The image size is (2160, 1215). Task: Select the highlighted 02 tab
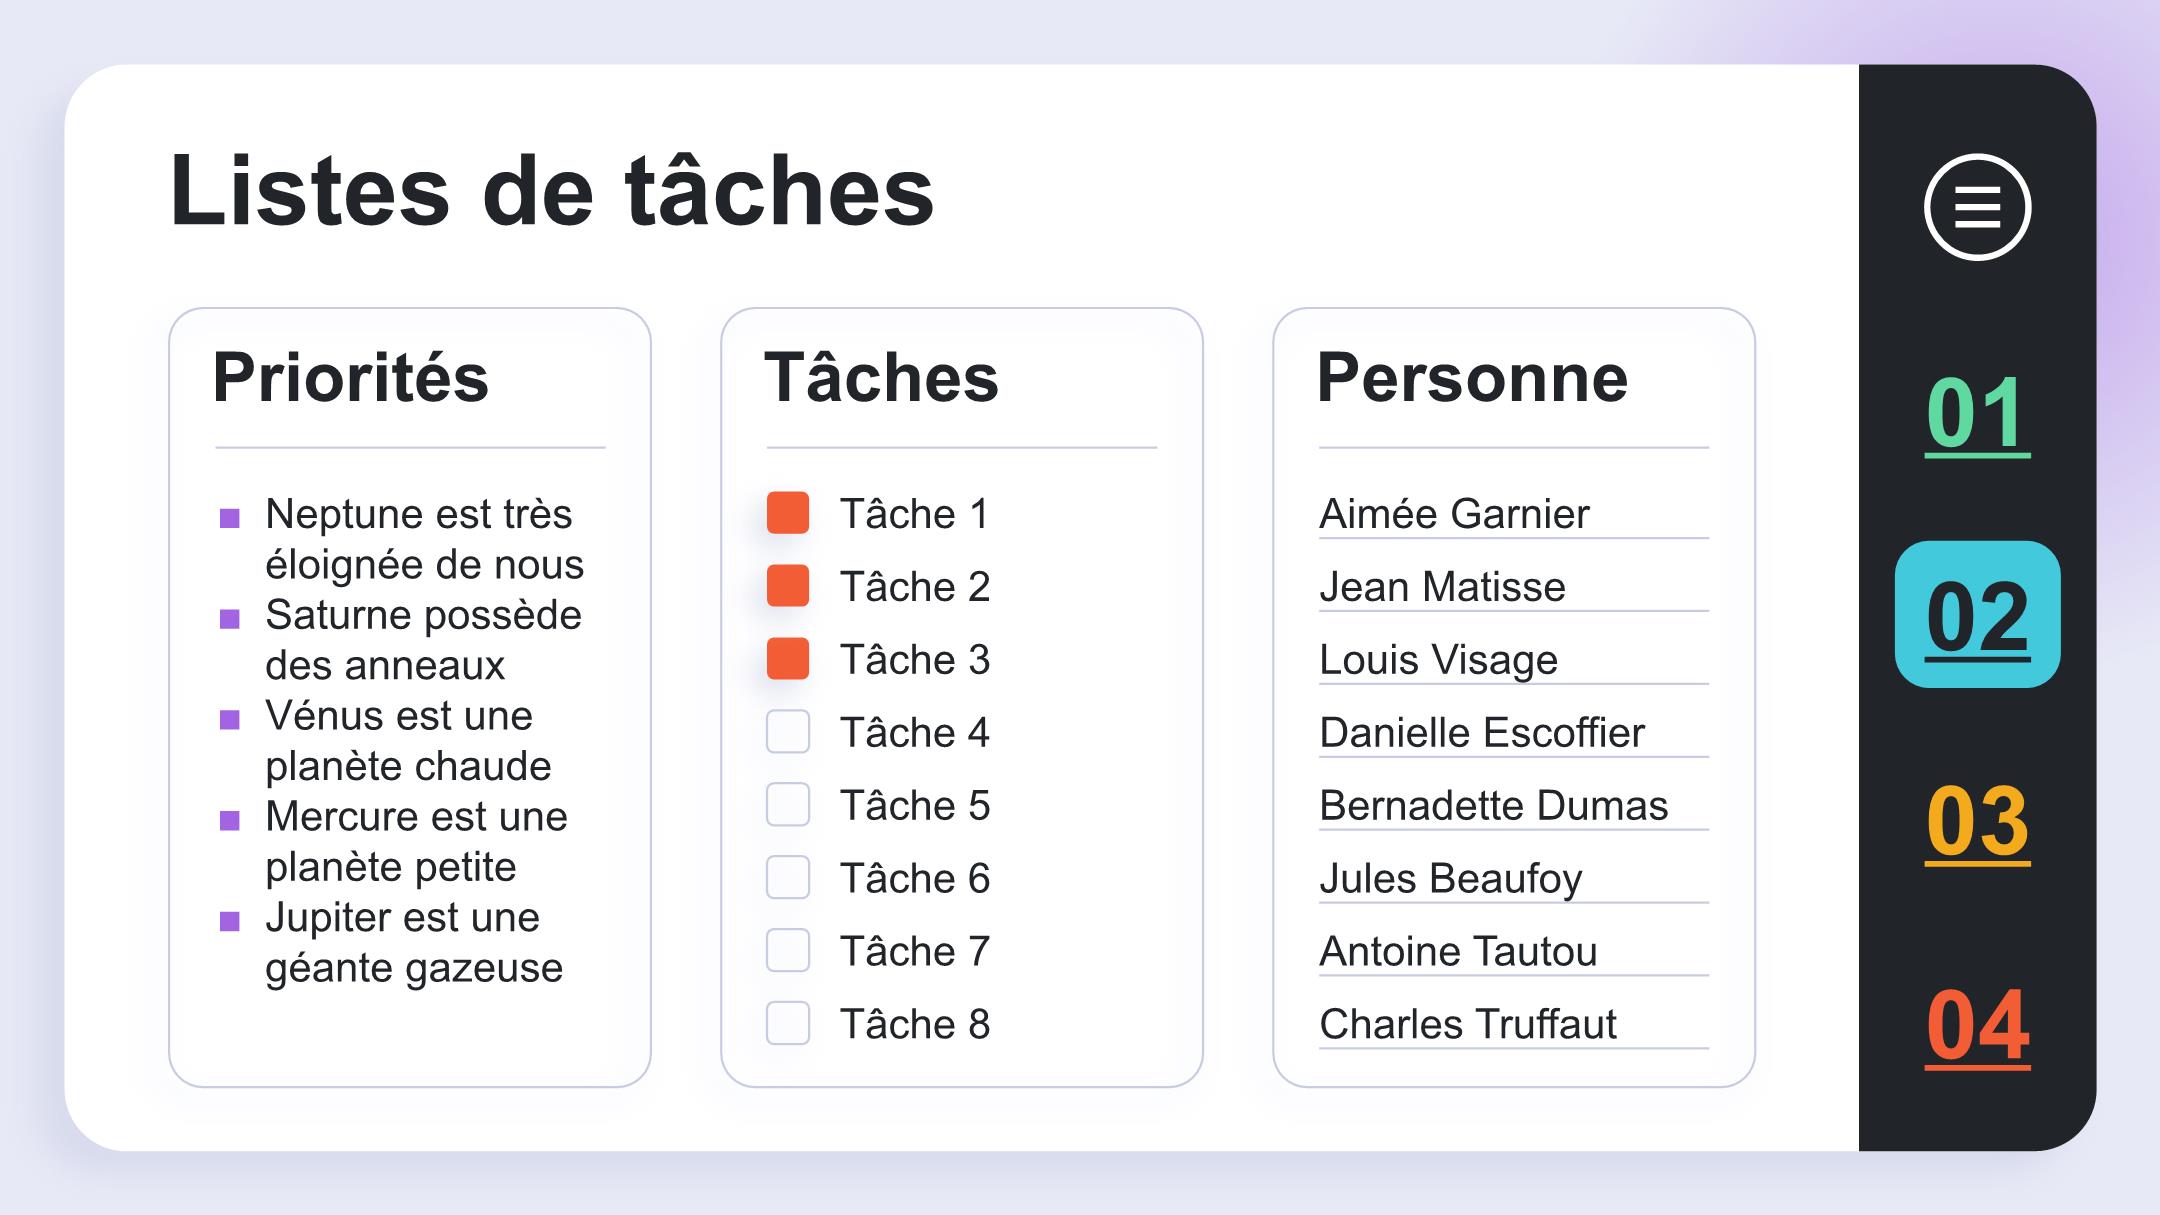pos(1977,614)
